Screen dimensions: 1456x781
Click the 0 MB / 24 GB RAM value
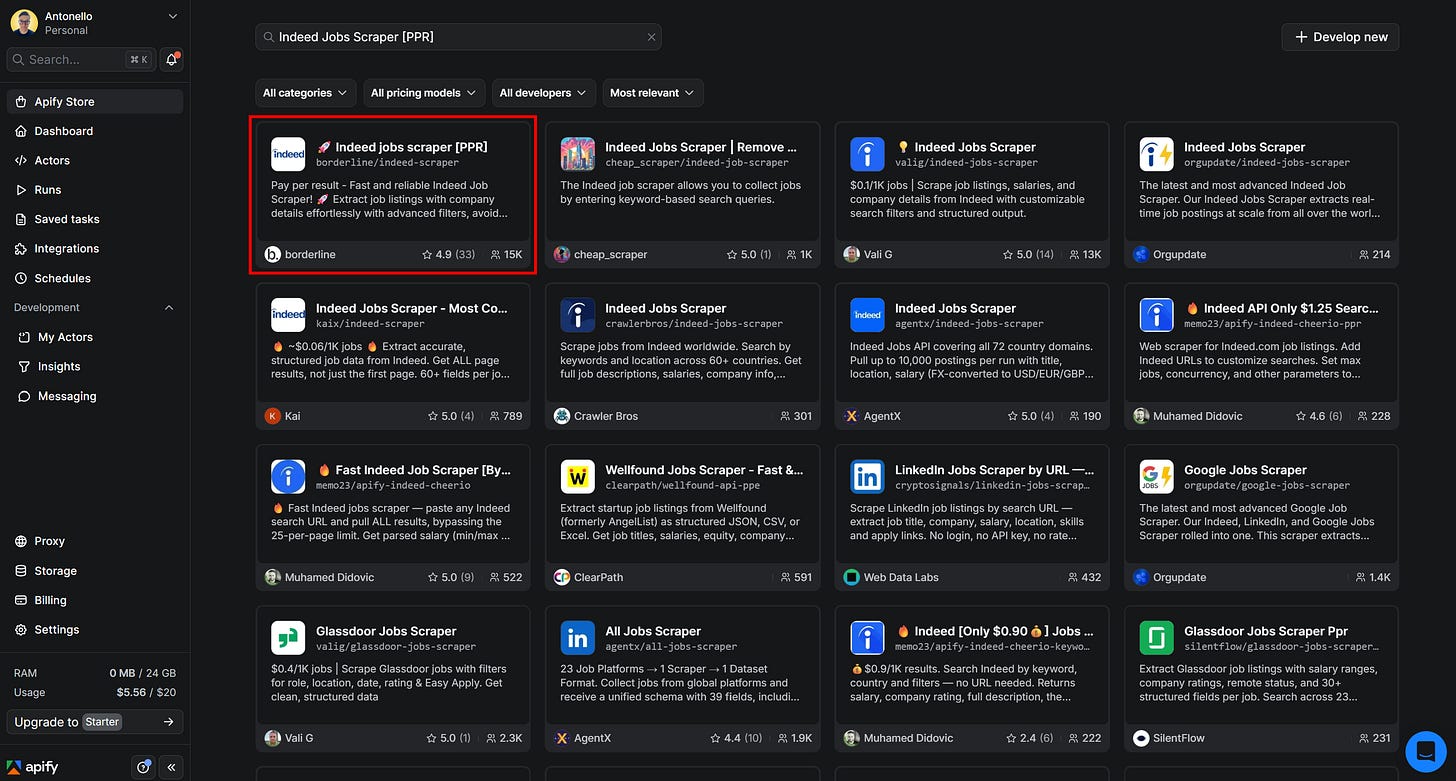click(143, 673)
